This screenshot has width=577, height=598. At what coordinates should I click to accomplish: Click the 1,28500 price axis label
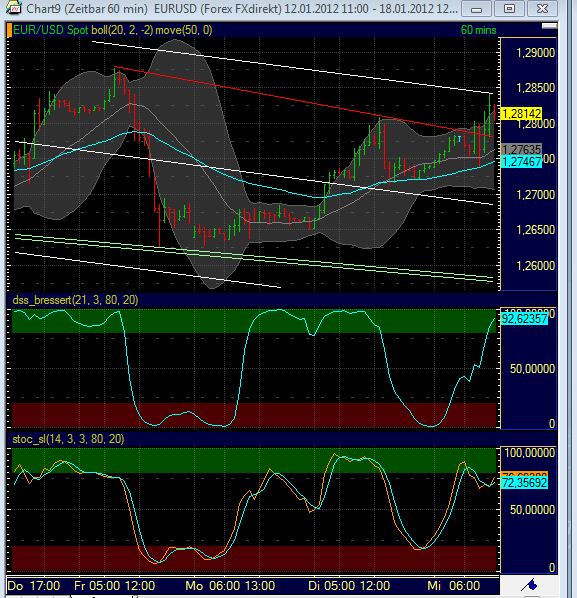click(535, 88)
